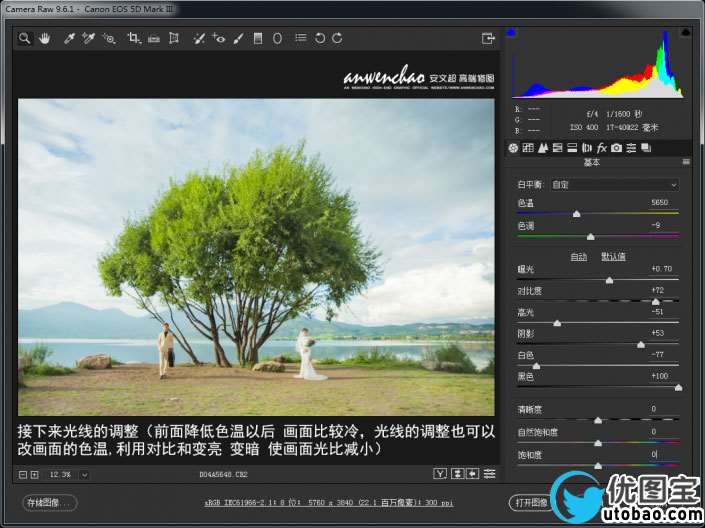
Task: Rotate image 90° clockwise
Action: tap(337, 38)
